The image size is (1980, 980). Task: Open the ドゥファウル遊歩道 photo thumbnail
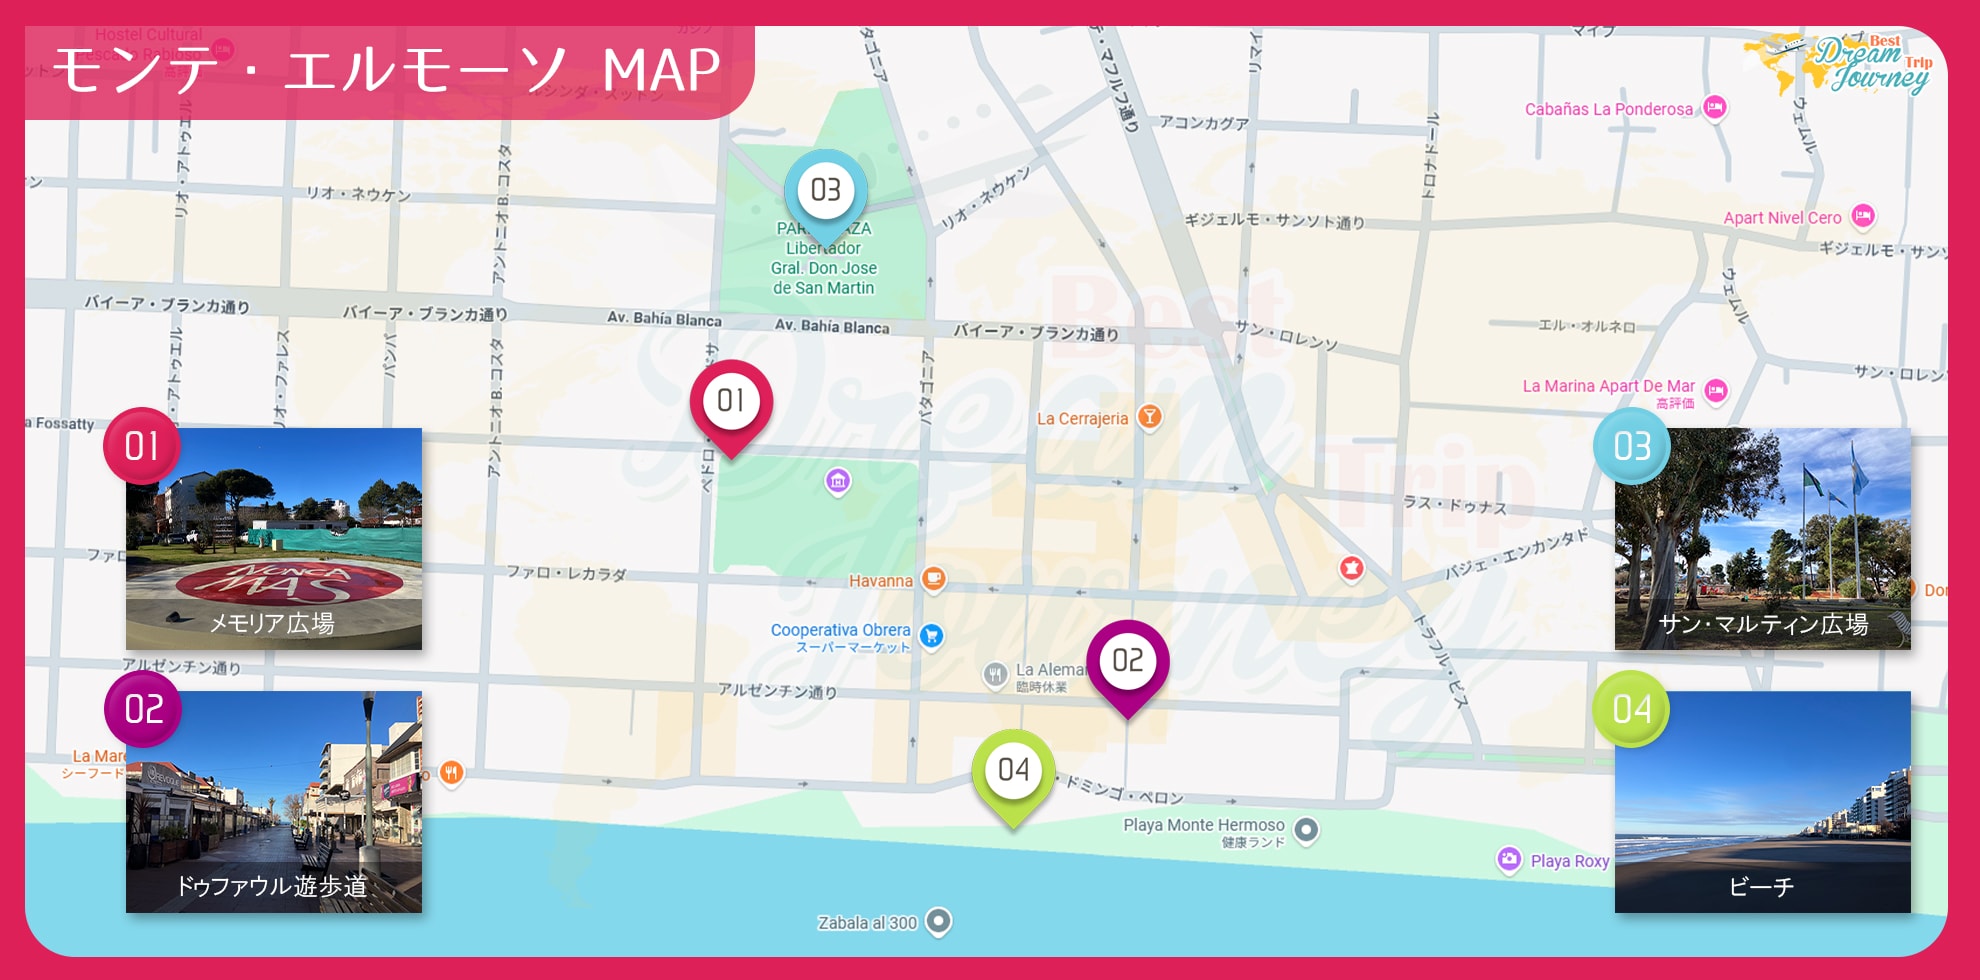click(274, 802)
